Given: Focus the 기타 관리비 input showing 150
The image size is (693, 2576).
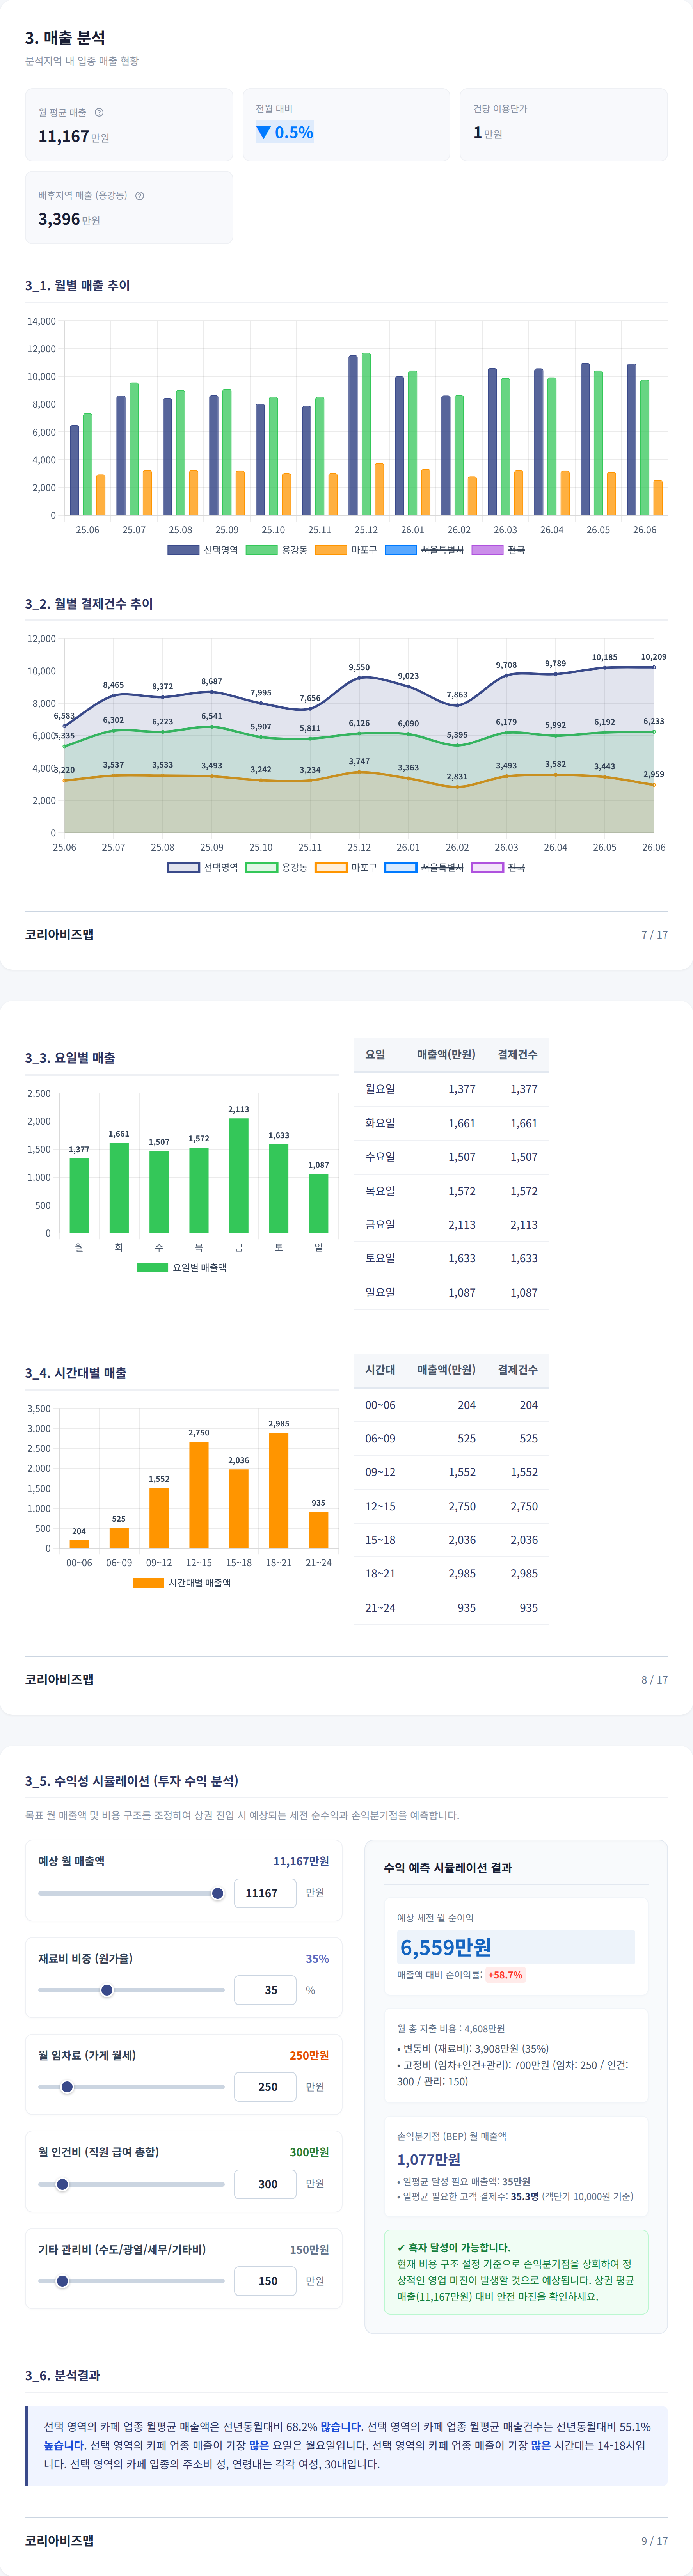Looking at the screenshot, I should [x=265, y=2281].
